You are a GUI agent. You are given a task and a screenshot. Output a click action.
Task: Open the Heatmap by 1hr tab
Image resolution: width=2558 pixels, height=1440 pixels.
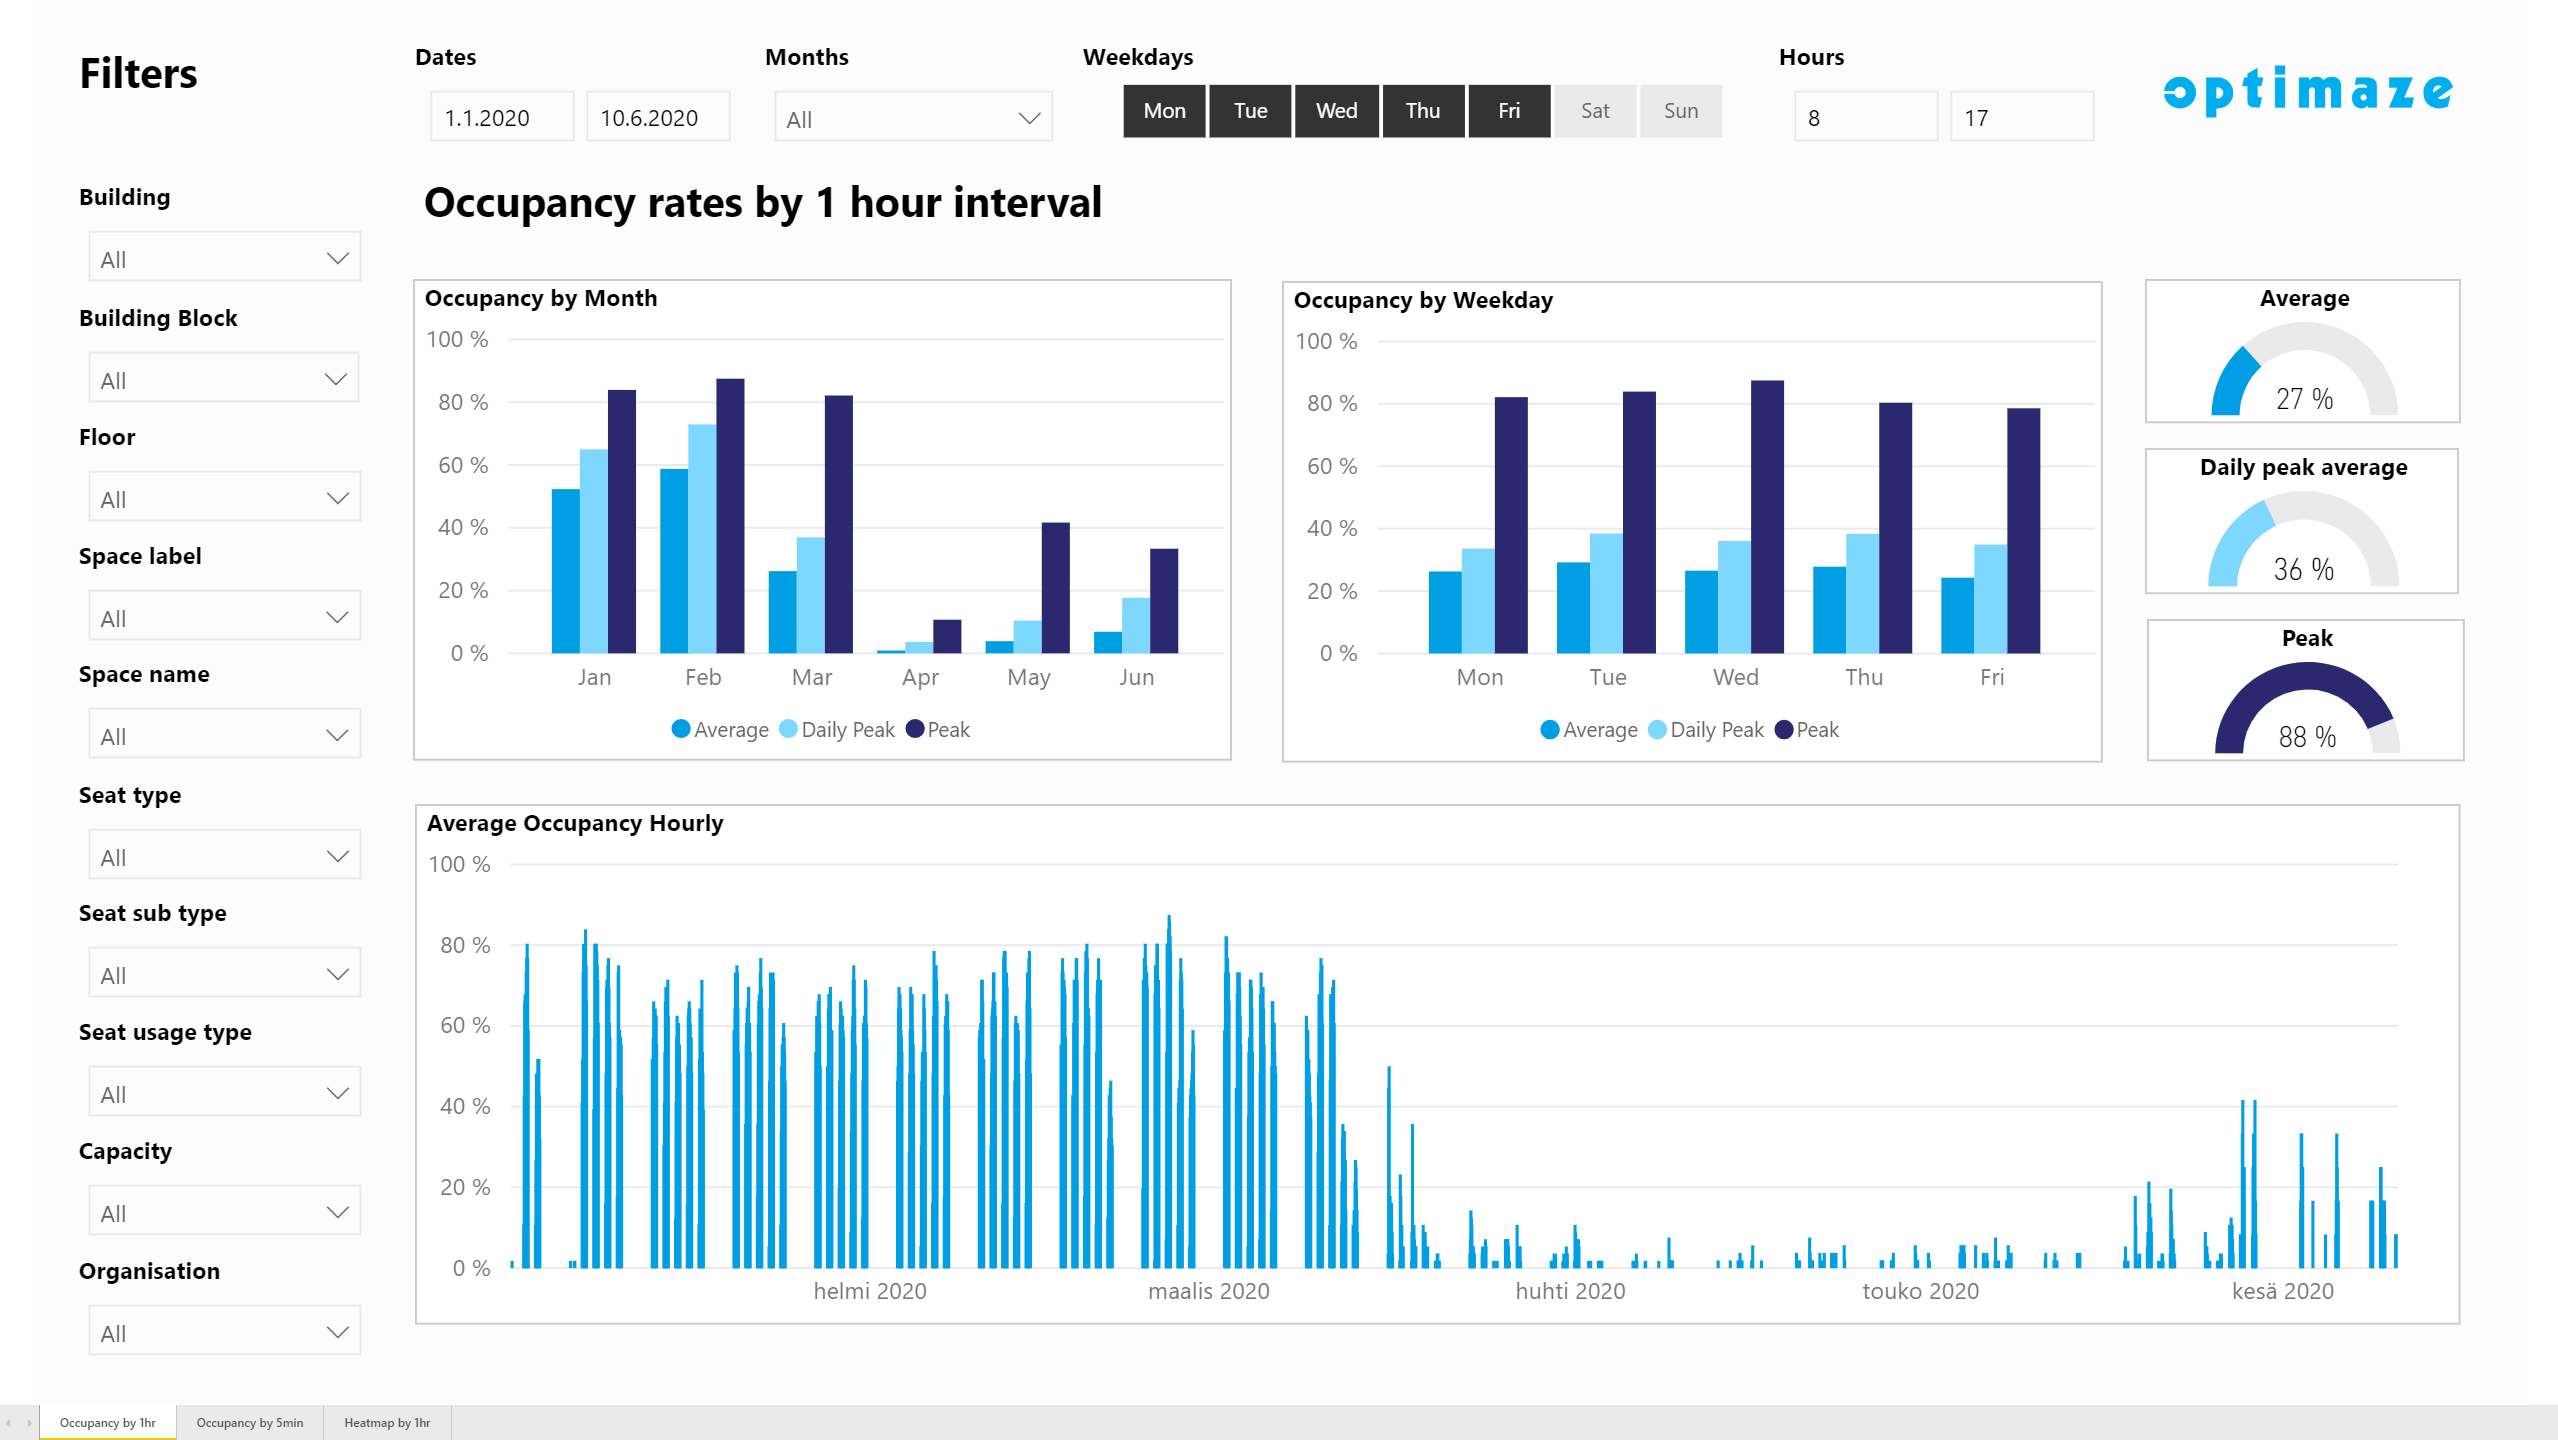pyautogui.click(x=387, y=1423)
